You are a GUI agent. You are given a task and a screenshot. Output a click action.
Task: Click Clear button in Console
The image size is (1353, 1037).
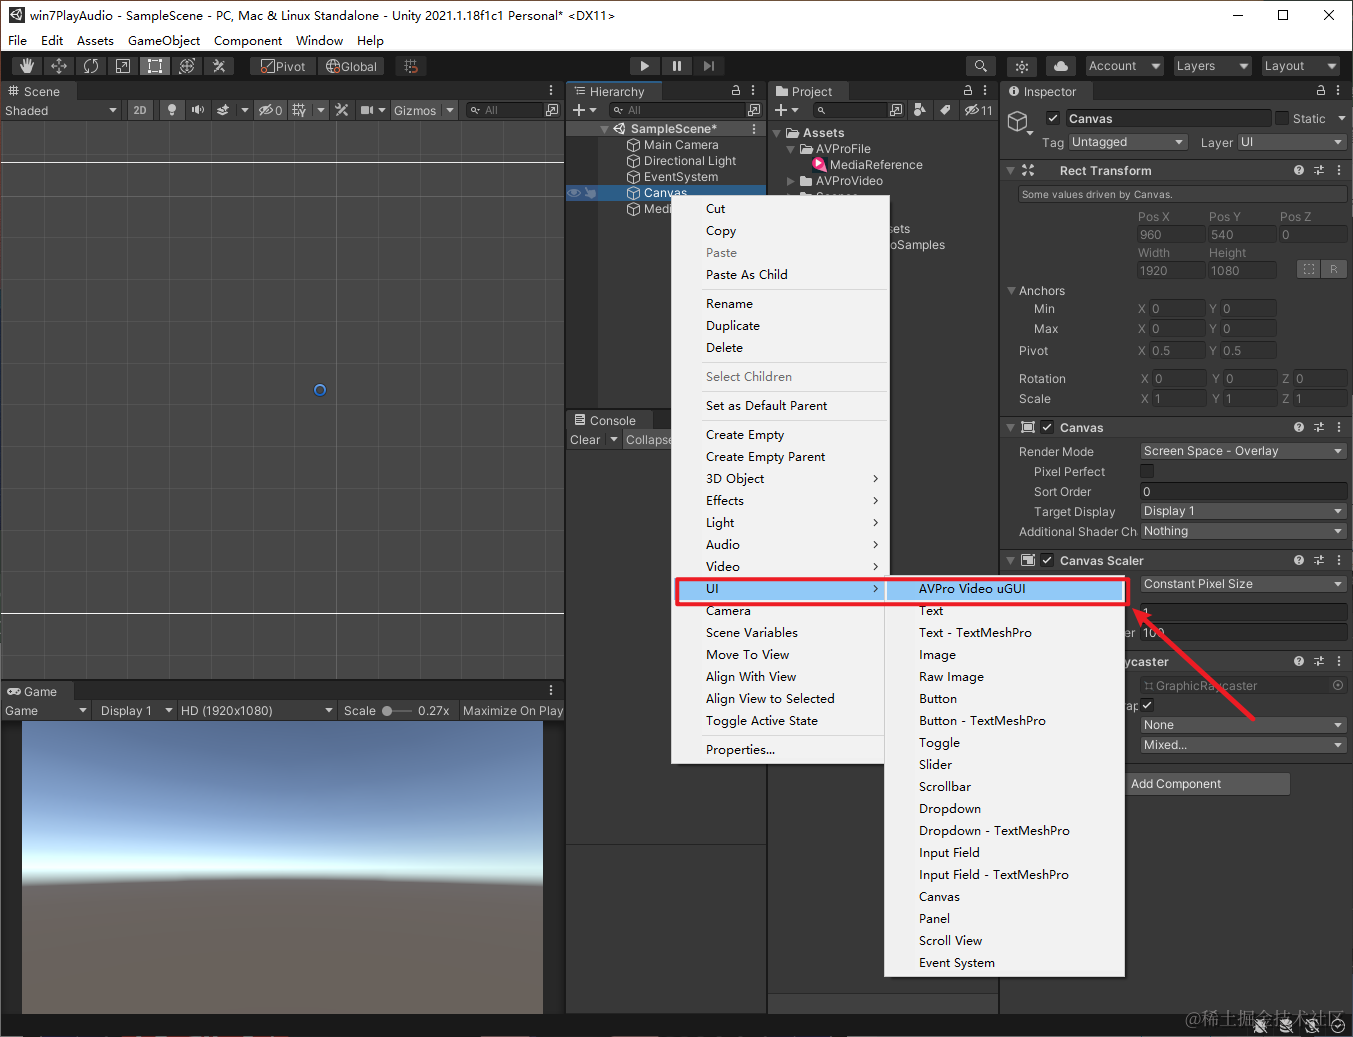(585, 440)
